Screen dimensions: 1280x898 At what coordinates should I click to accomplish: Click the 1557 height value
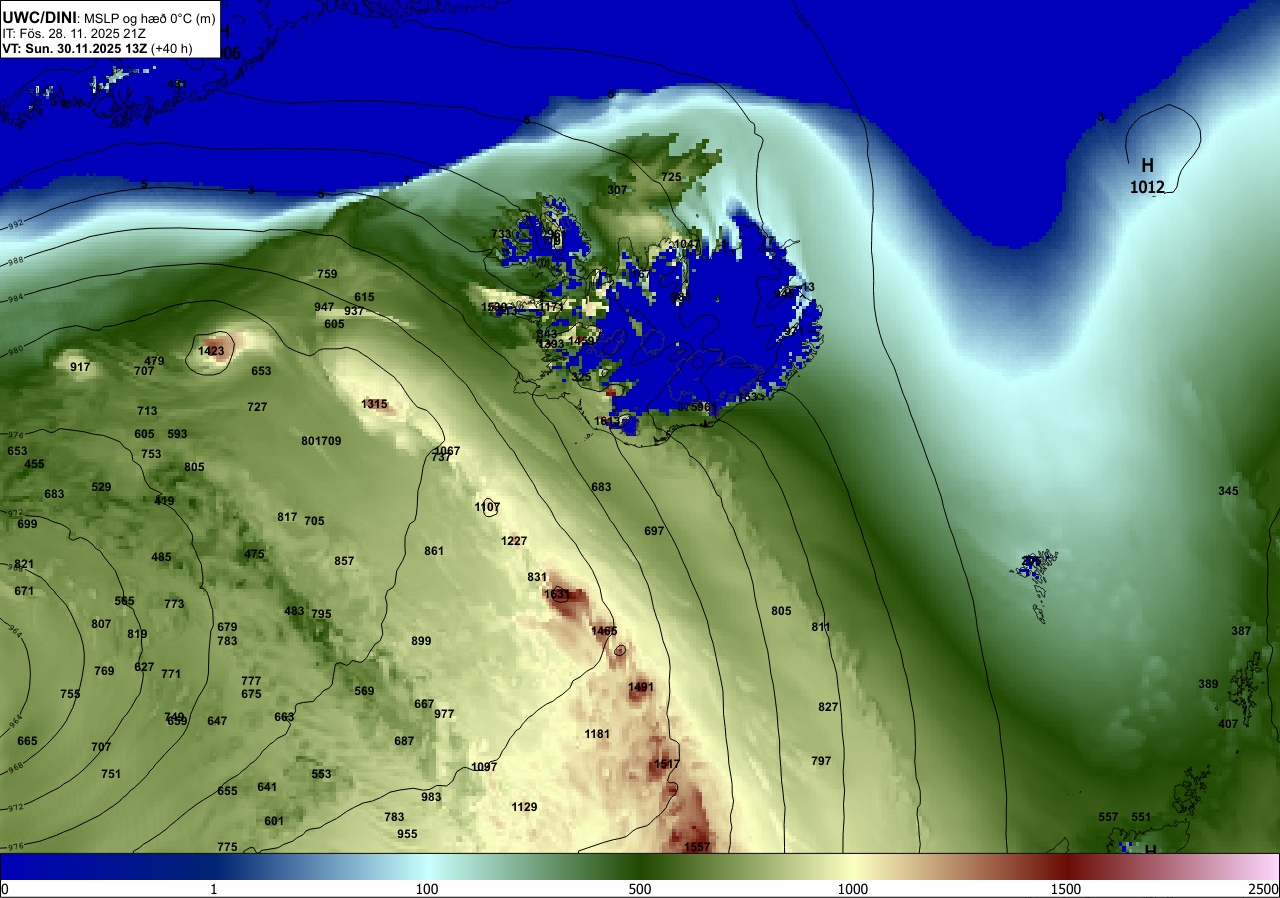697,847
